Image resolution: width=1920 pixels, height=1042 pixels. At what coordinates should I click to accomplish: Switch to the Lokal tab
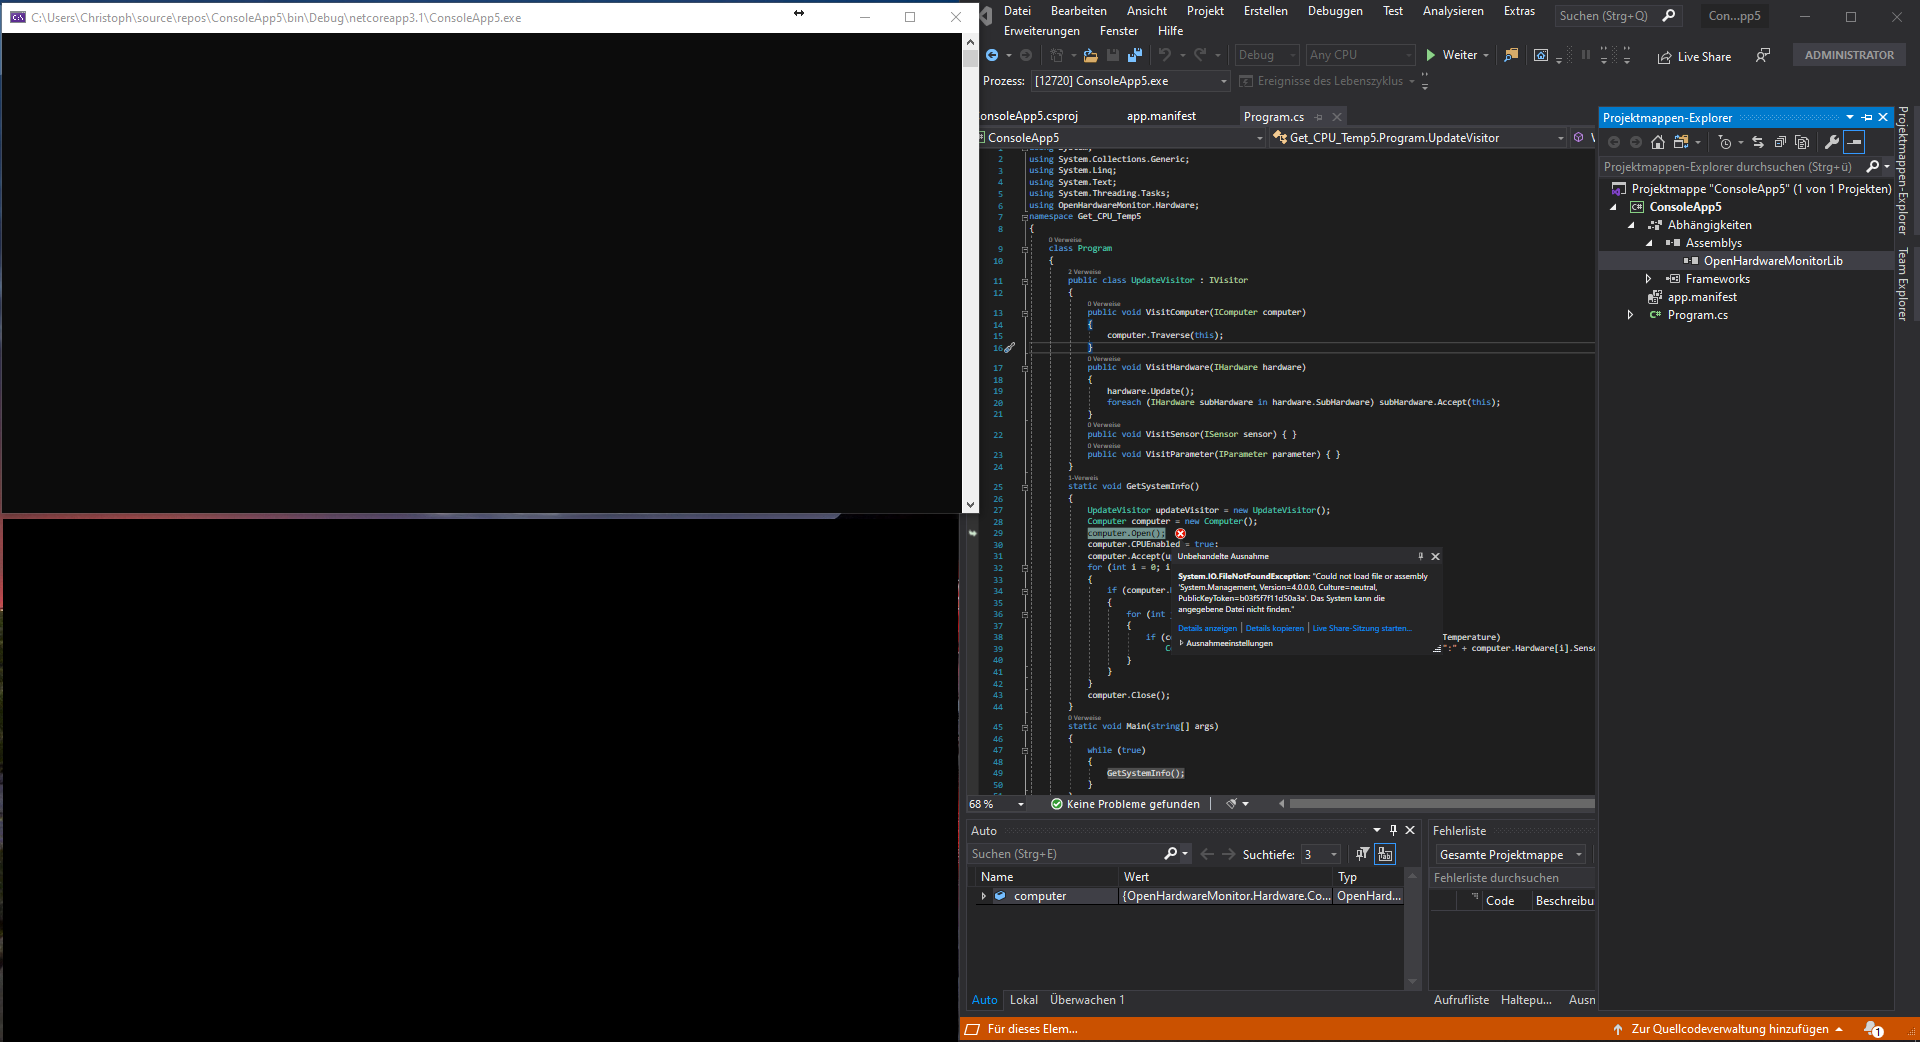click(x=1023, y=999)
